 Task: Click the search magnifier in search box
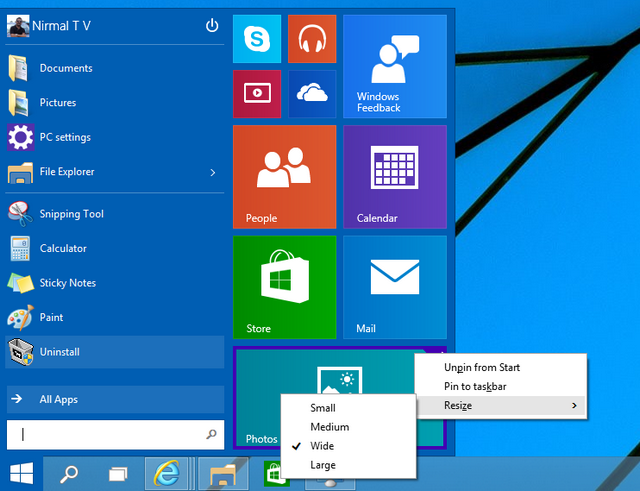(211, 434)
